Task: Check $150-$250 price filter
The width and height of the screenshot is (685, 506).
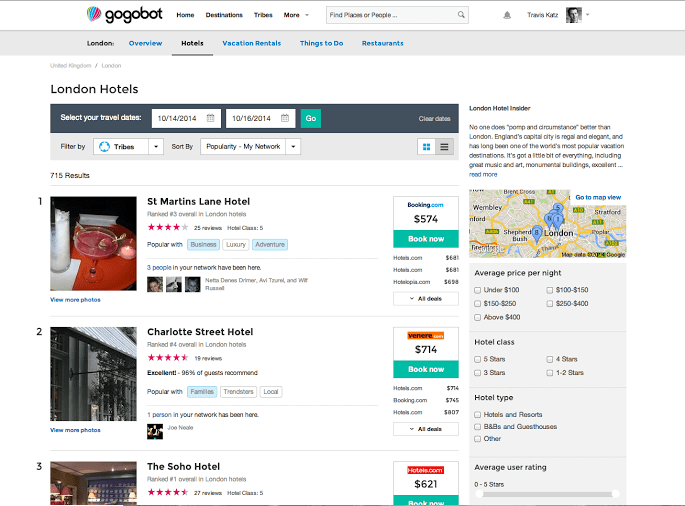Action: 477,304
